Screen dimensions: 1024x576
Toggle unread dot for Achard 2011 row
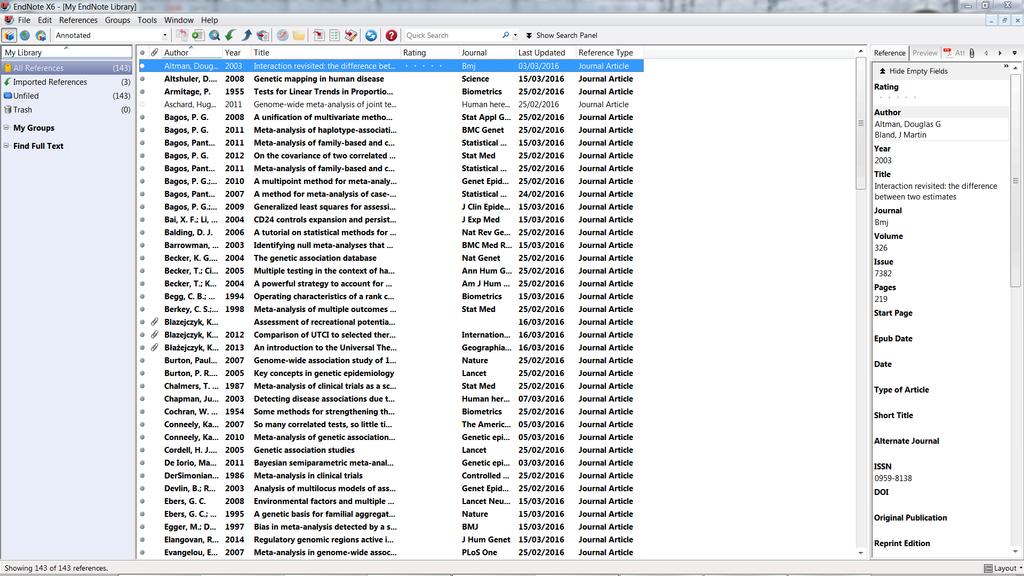[x=142, y=104]
